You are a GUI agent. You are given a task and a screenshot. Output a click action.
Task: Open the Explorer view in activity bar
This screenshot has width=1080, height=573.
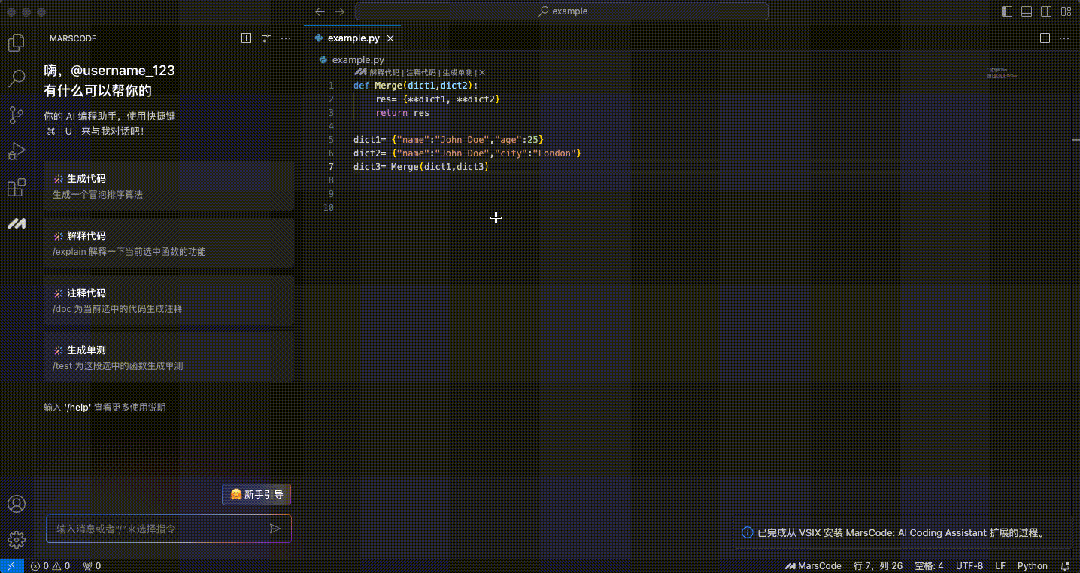(16, 43)
